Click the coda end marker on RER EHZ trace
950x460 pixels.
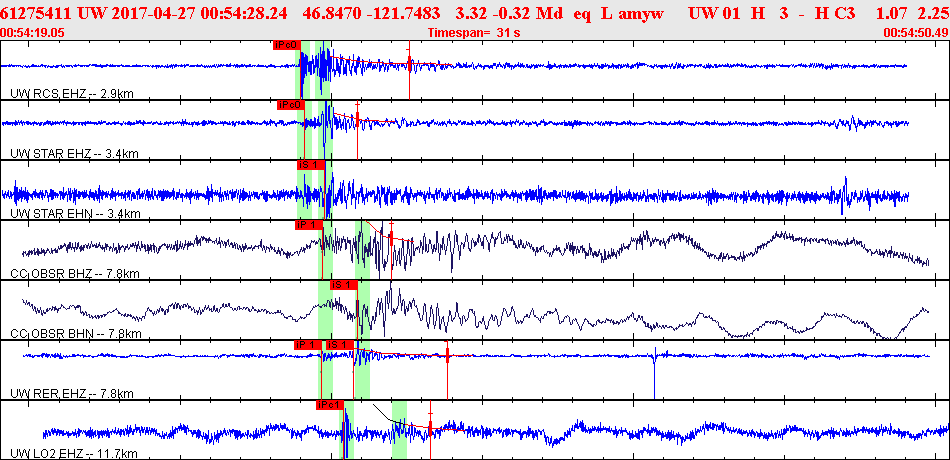click(447, 355)
